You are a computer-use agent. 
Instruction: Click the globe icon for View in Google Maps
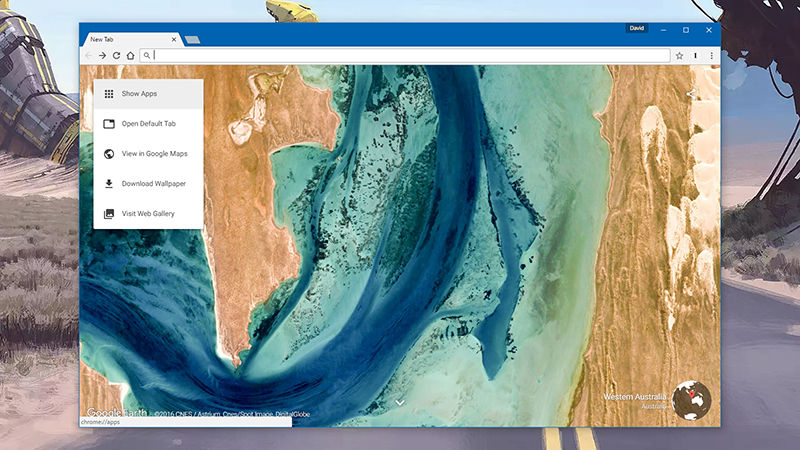click(x=109, y=154)
